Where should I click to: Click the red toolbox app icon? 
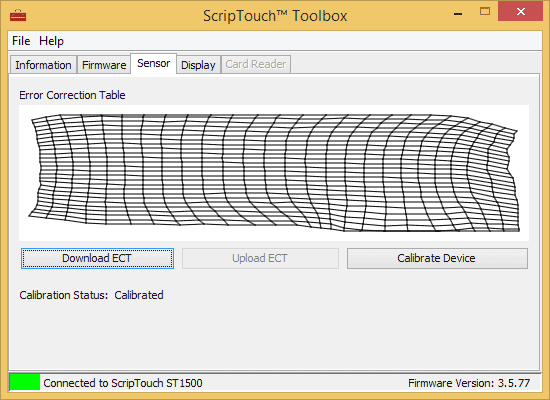coord(18,15)
